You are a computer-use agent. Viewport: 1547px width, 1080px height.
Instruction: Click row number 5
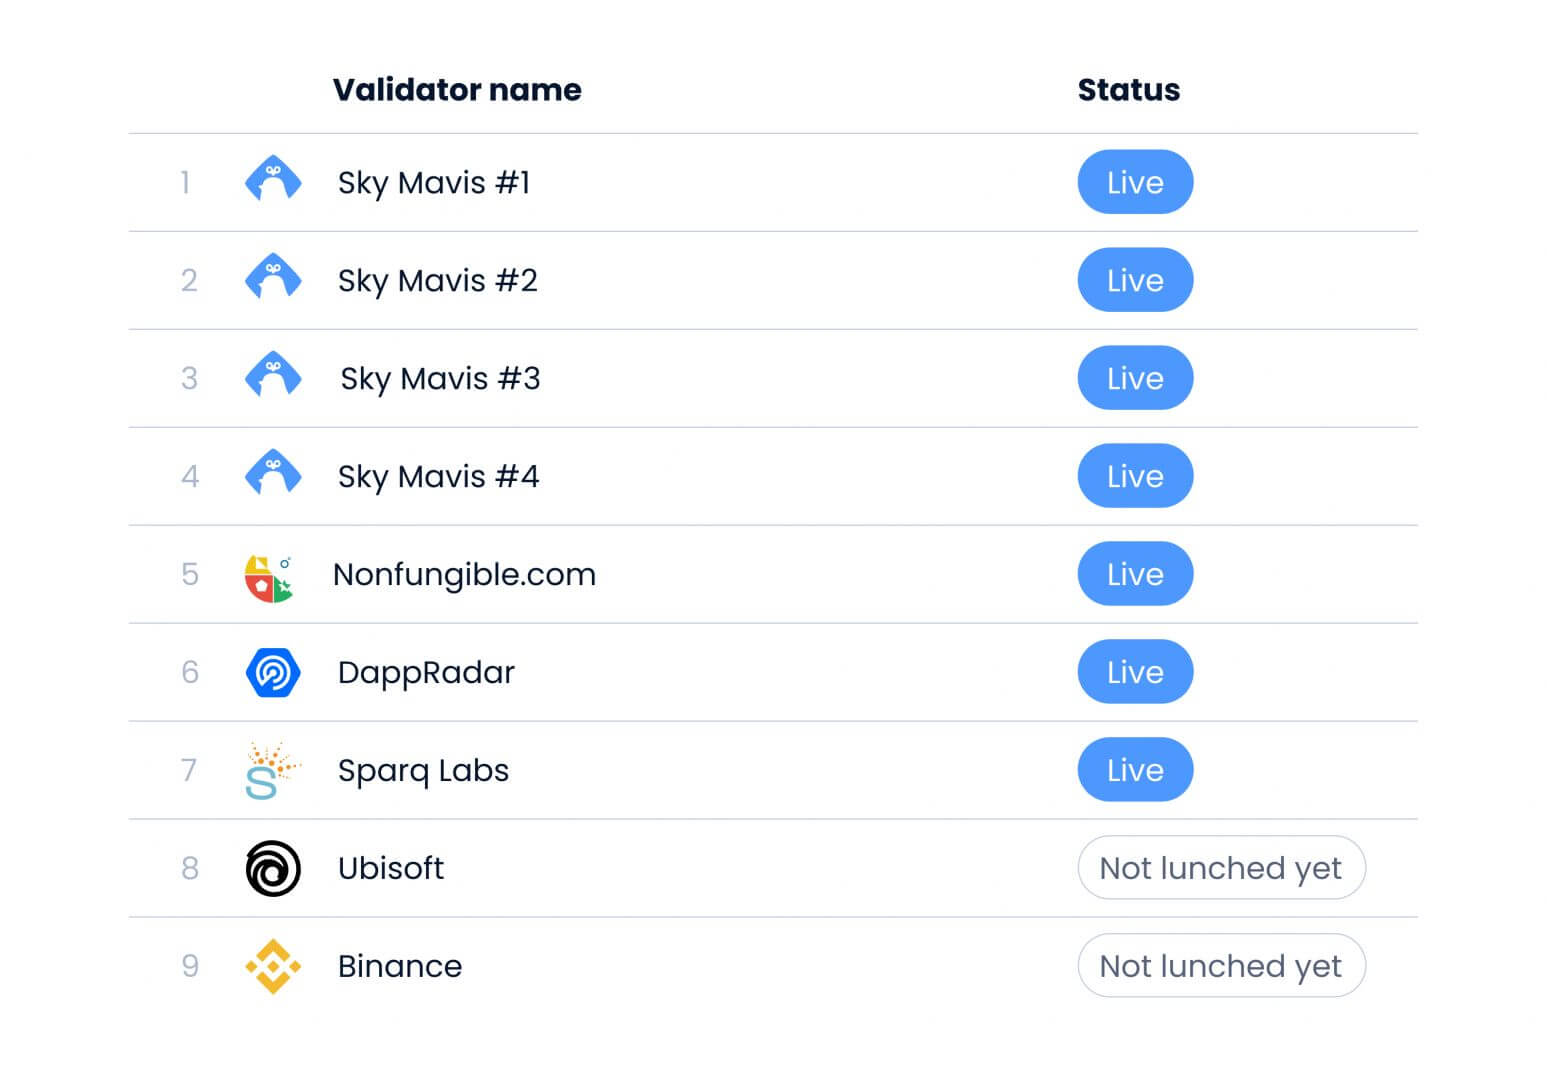(190, 574)
